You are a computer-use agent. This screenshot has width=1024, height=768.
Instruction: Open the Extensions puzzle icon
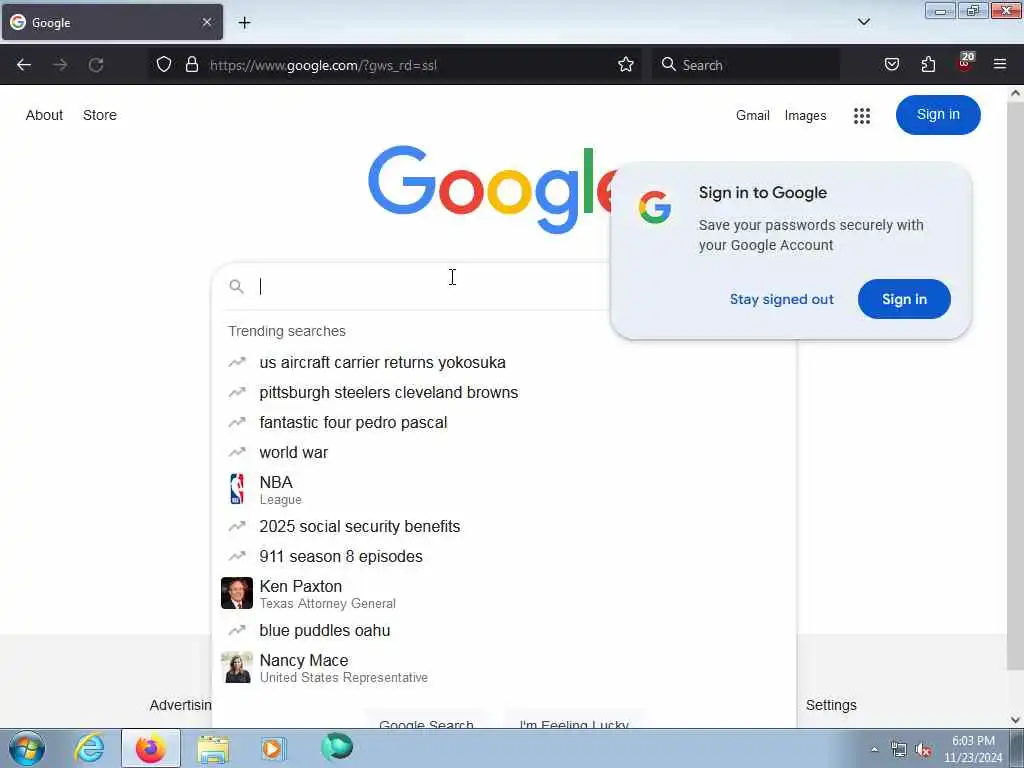928,64
